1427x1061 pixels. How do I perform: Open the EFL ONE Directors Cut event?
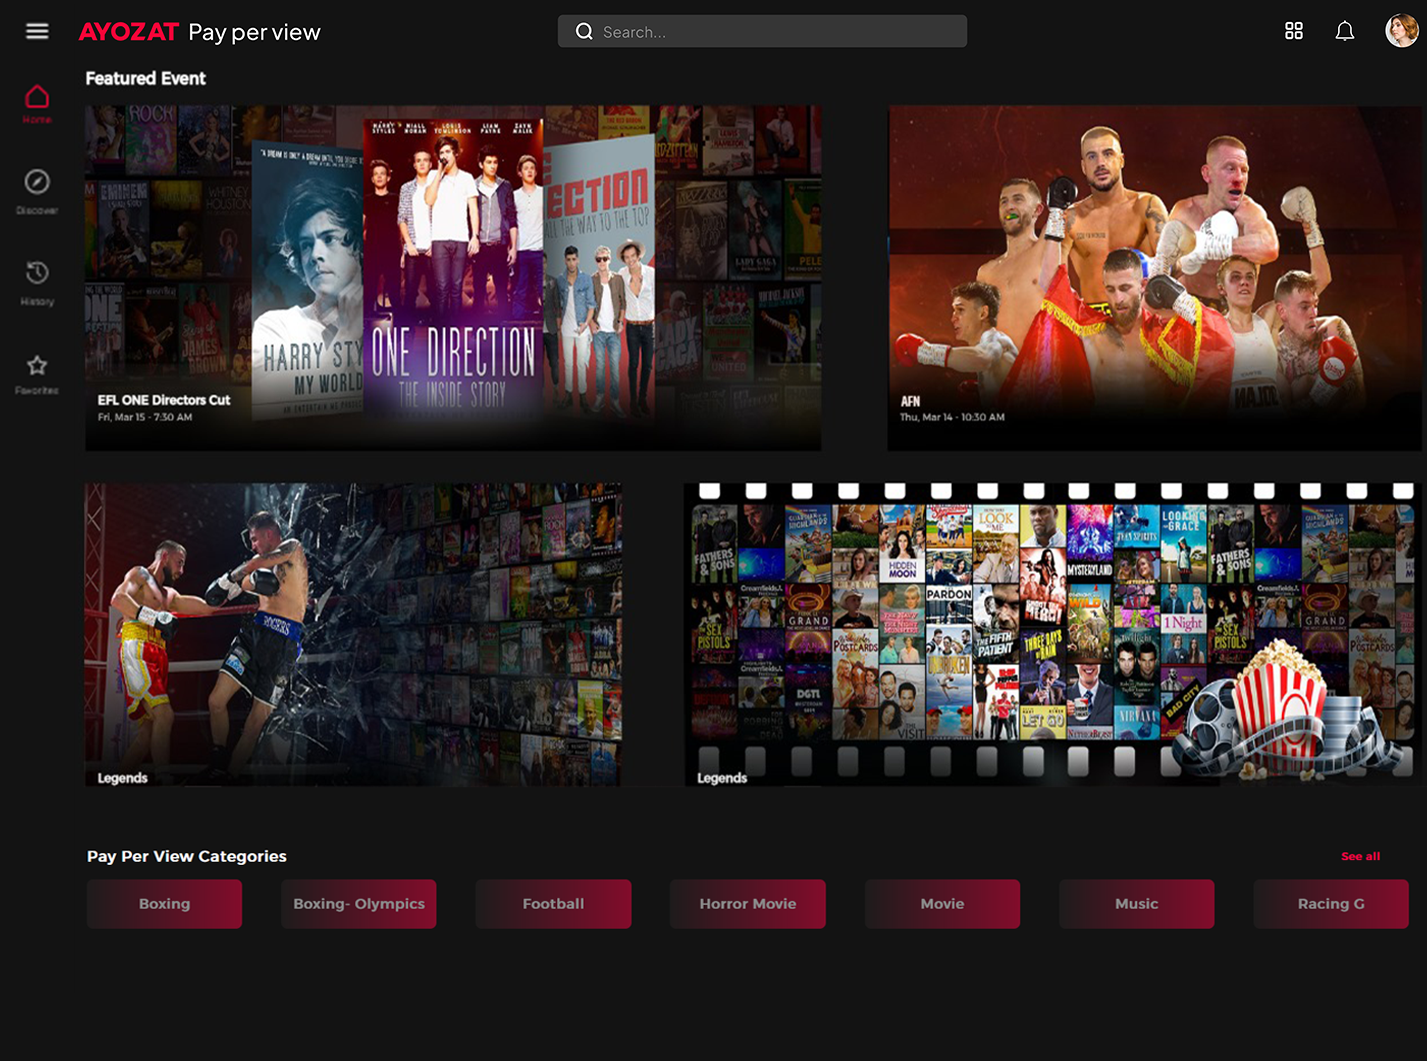coord(453,278)
